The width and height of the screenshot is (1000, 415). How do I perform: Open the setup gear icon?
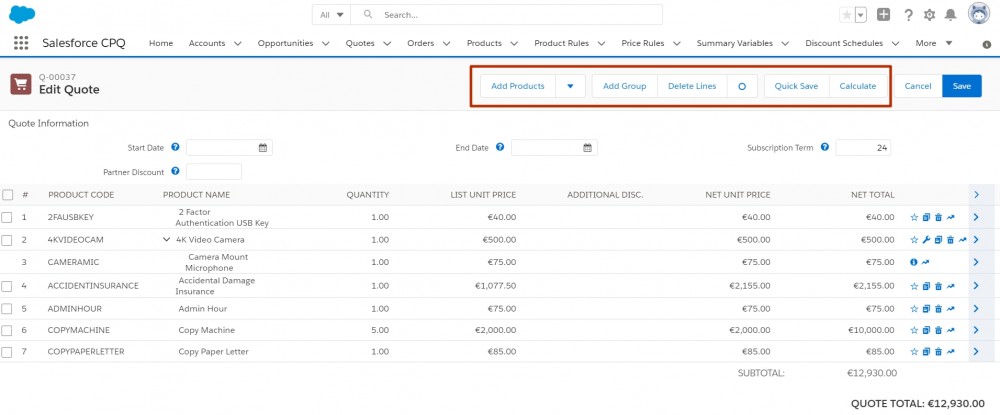click(929, 15)
